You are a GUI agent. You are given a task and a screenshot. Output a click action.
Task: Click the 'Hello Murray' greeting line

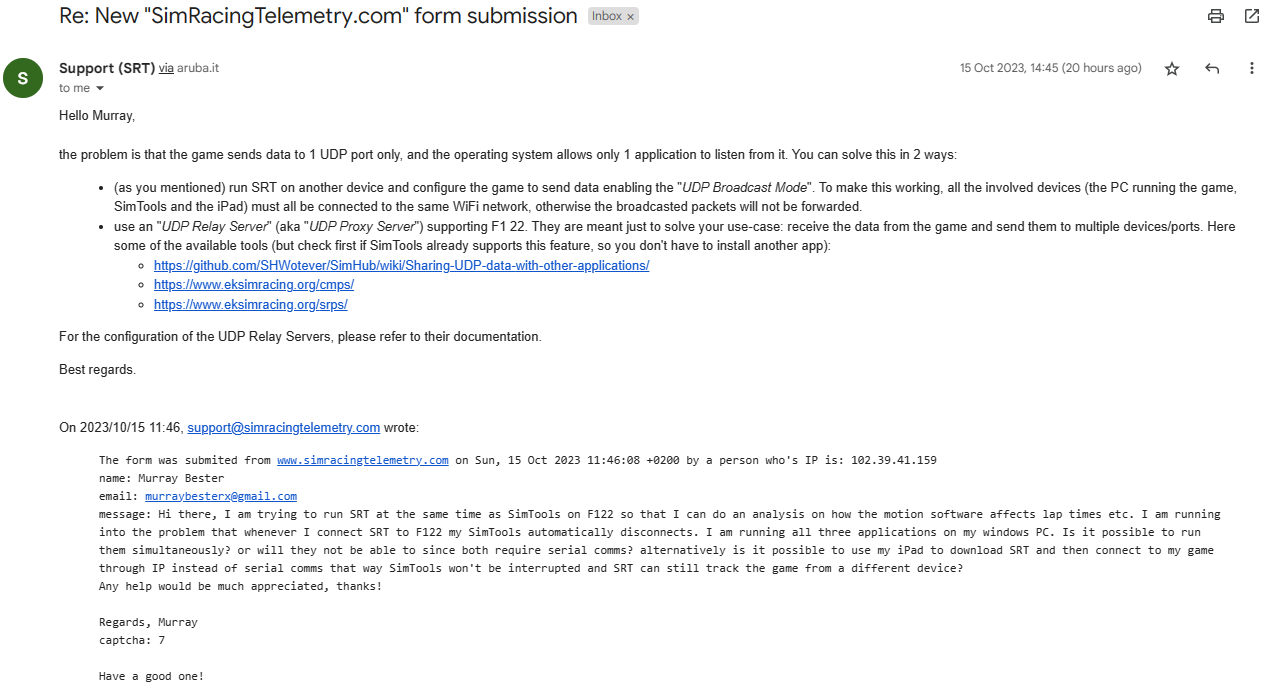tap(97, 116)
